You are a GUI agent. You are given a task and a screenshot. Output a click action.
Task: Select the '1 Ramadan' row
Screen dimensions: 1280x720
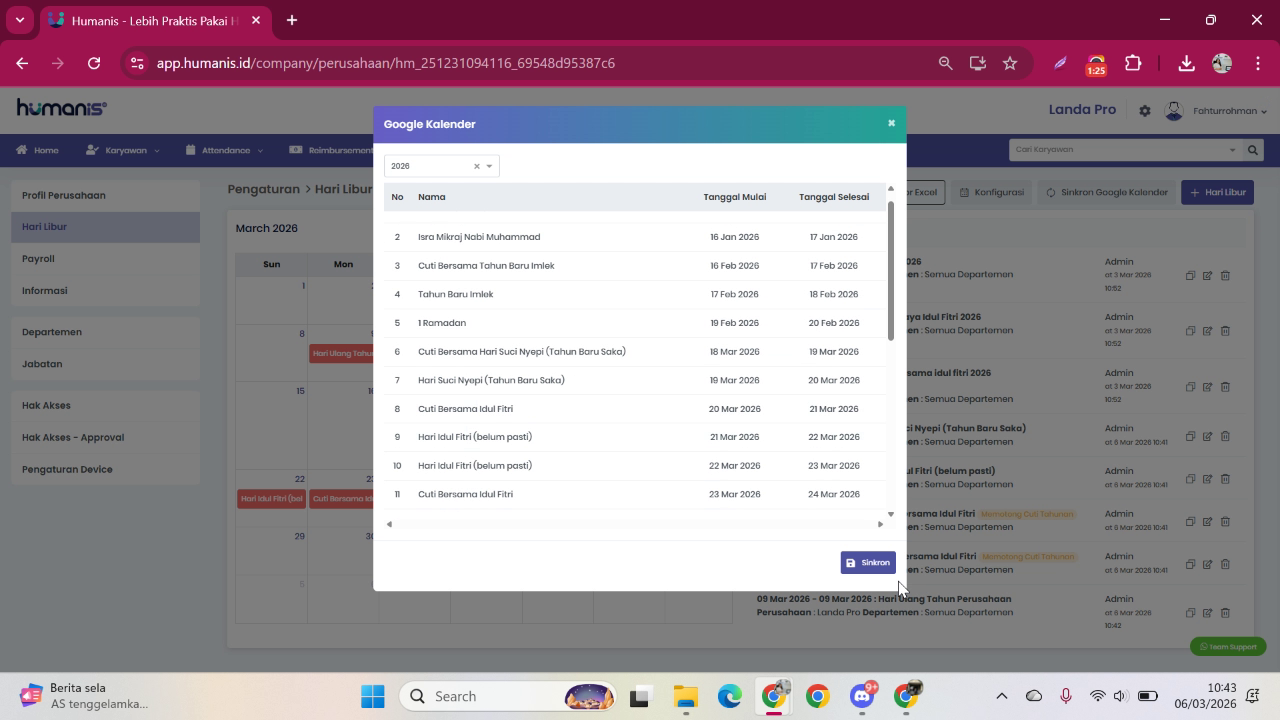[635, 323]
